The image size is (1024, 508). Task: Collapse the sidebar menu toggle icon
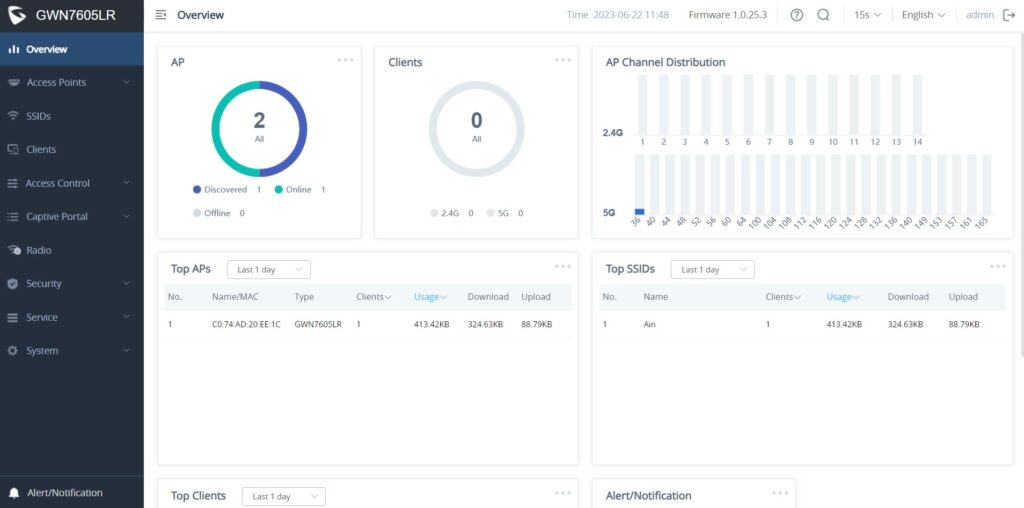161,15
